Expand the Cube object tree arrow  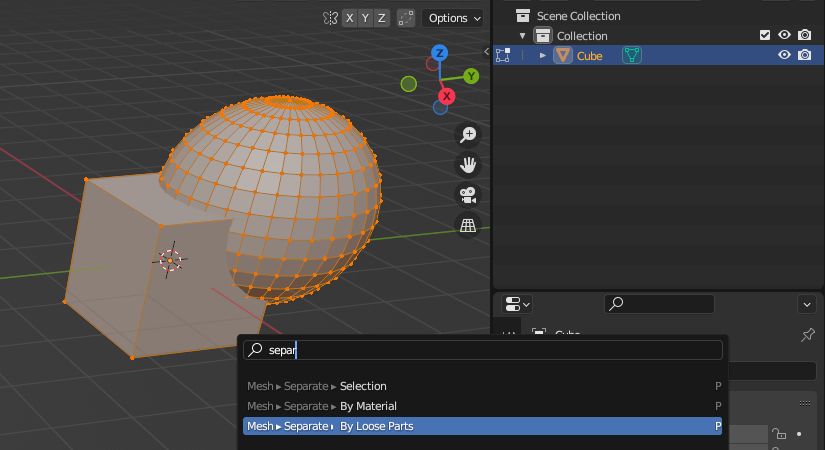click(542, 55)
